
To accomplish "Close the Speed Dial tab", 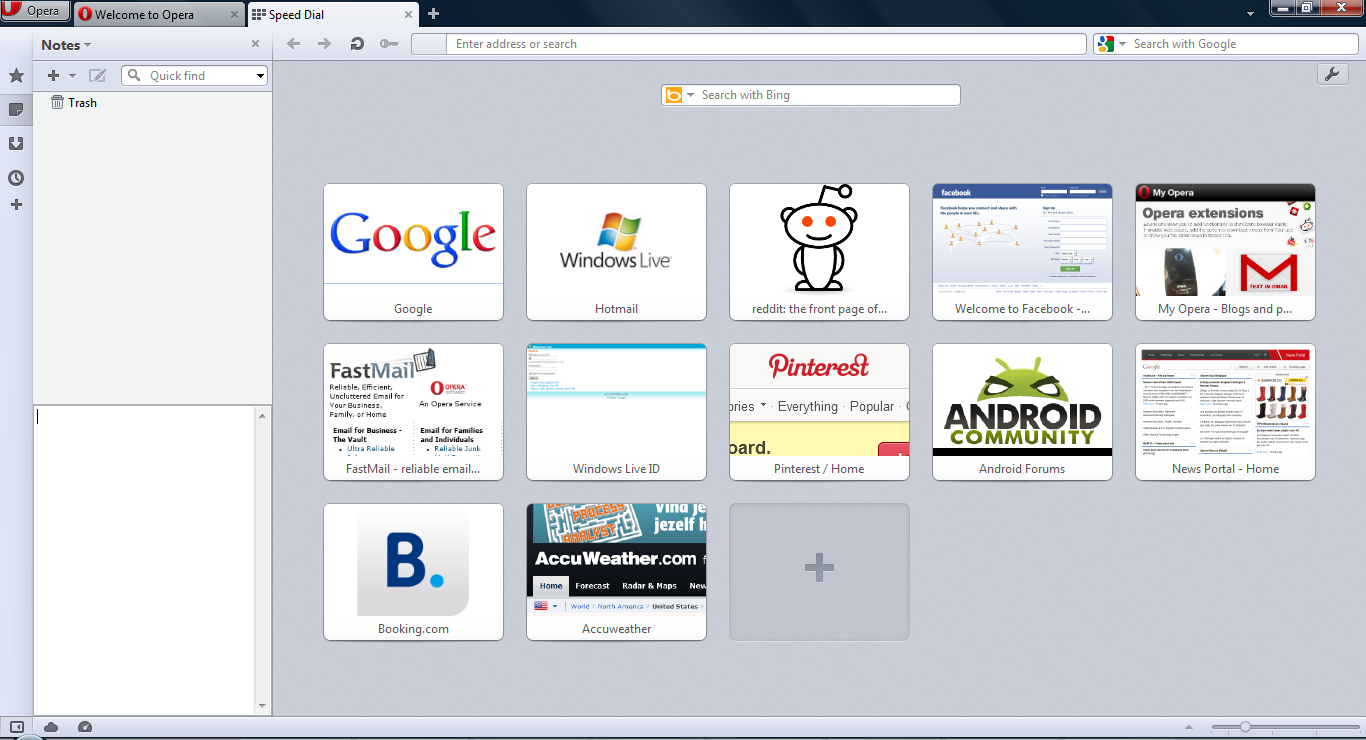I will click(x=408, y=15).
